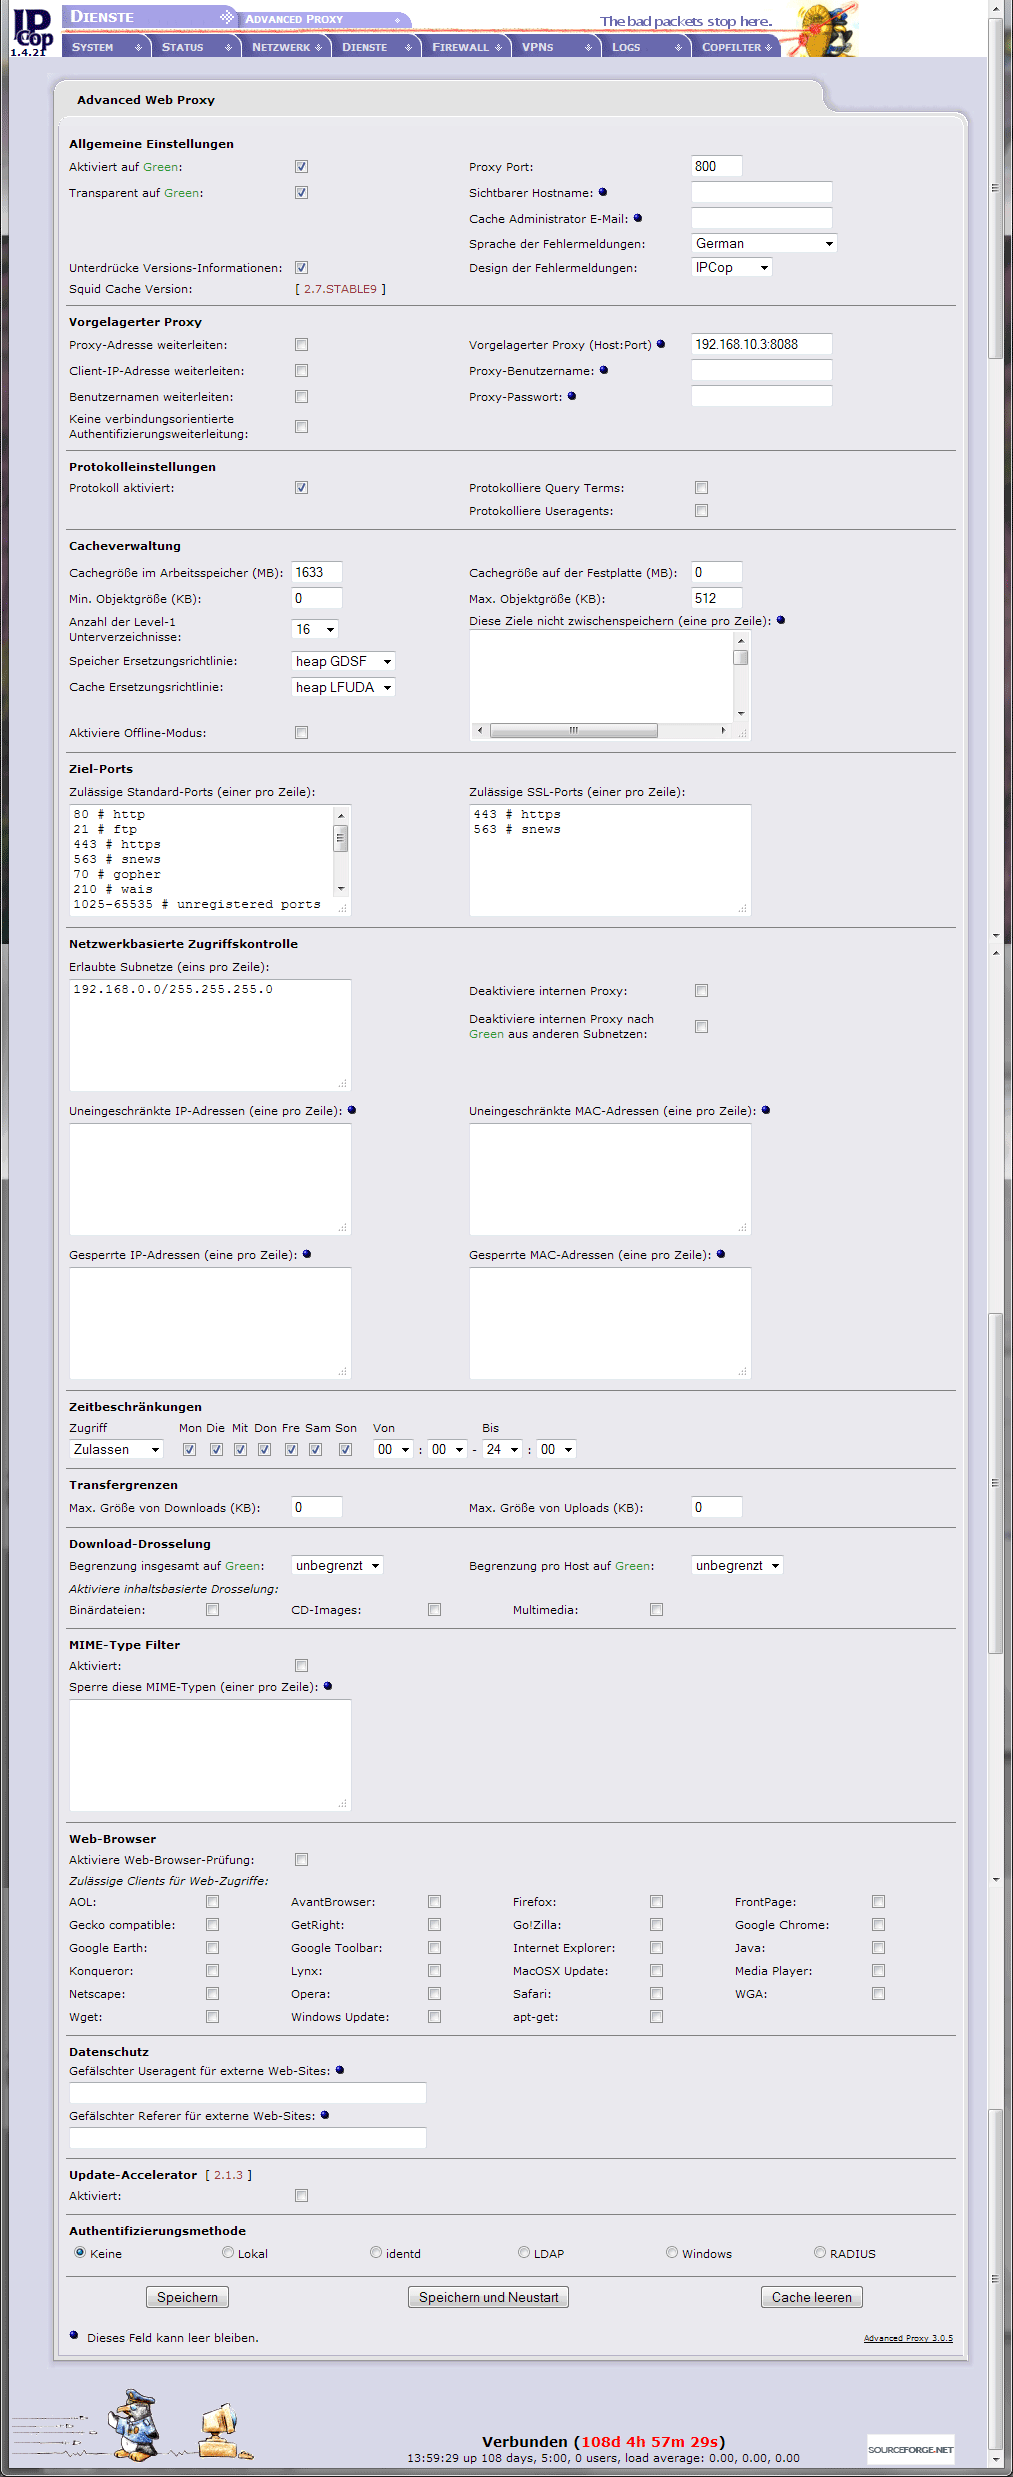Open the Netzwerk menu
The width and height of the screenshot is (1013, 2477).
click(x=286, y=47)
